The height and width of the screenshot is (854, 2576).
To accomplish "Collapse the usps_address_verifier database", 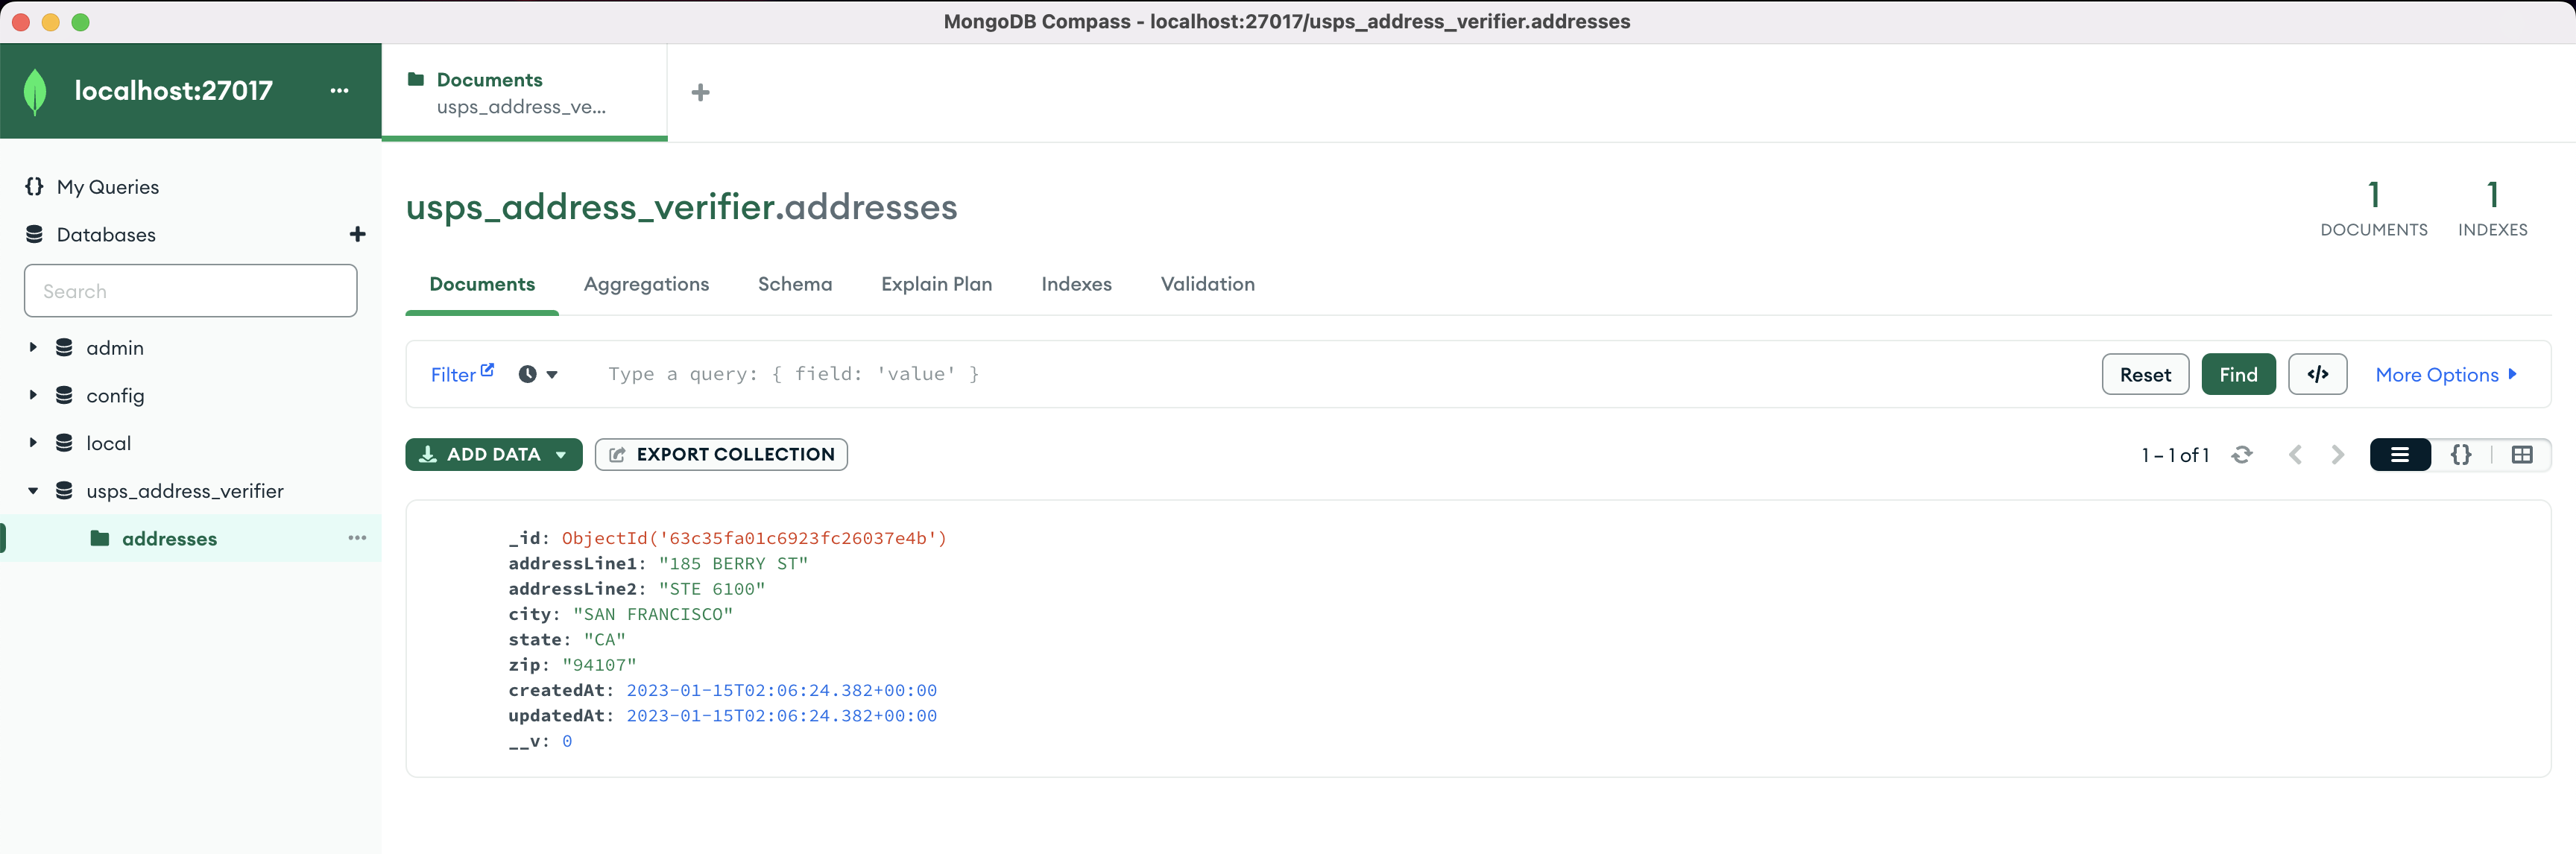I will tap(33, 491).
